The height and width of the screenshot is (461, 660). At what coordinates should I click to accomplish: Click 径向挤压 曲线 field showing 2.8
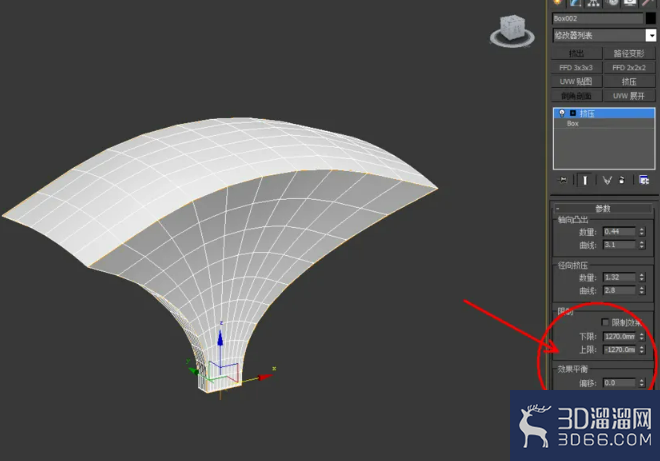click(x=620, y=290)
